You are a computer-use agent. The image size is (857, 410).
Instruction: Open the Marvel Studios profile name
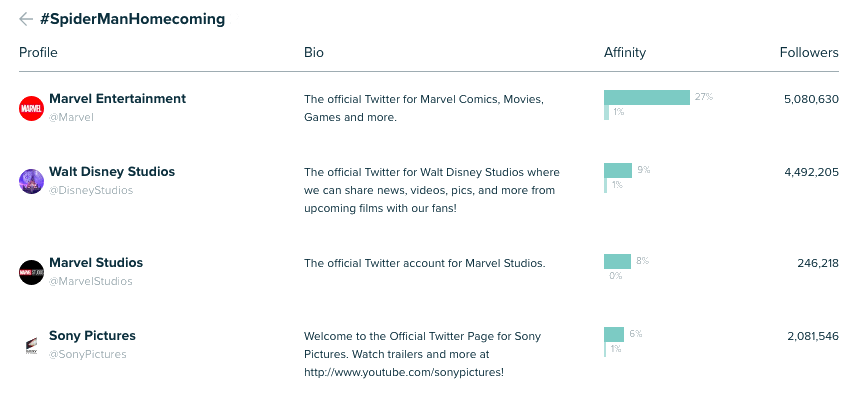[96, 262]
